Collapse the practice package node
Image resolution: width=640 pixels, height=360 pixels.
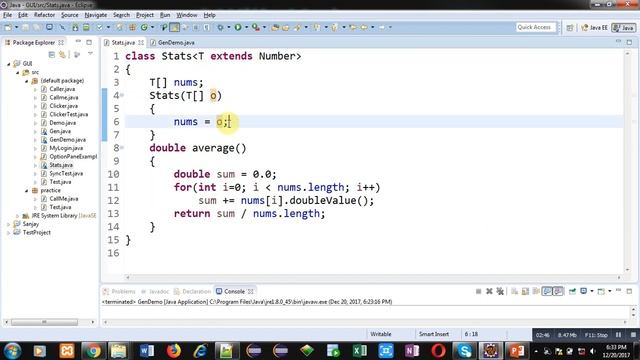(x=27, y=191)
